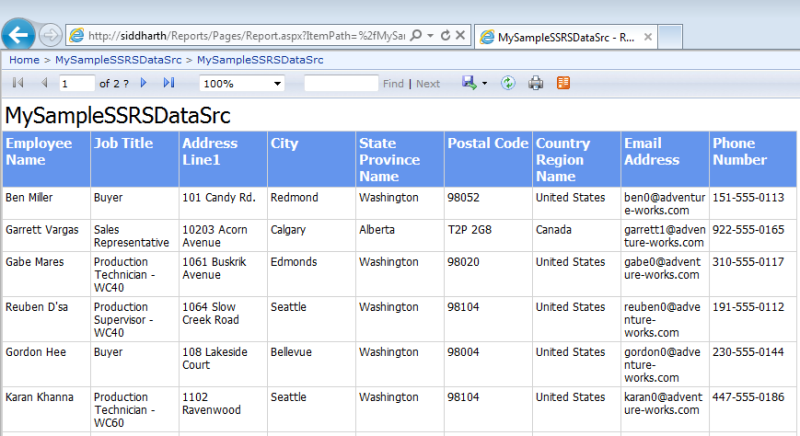Select the MySampleSSRSDataSrc browser tab
Viewport: 800px width, 436px height.
[560, 37]
